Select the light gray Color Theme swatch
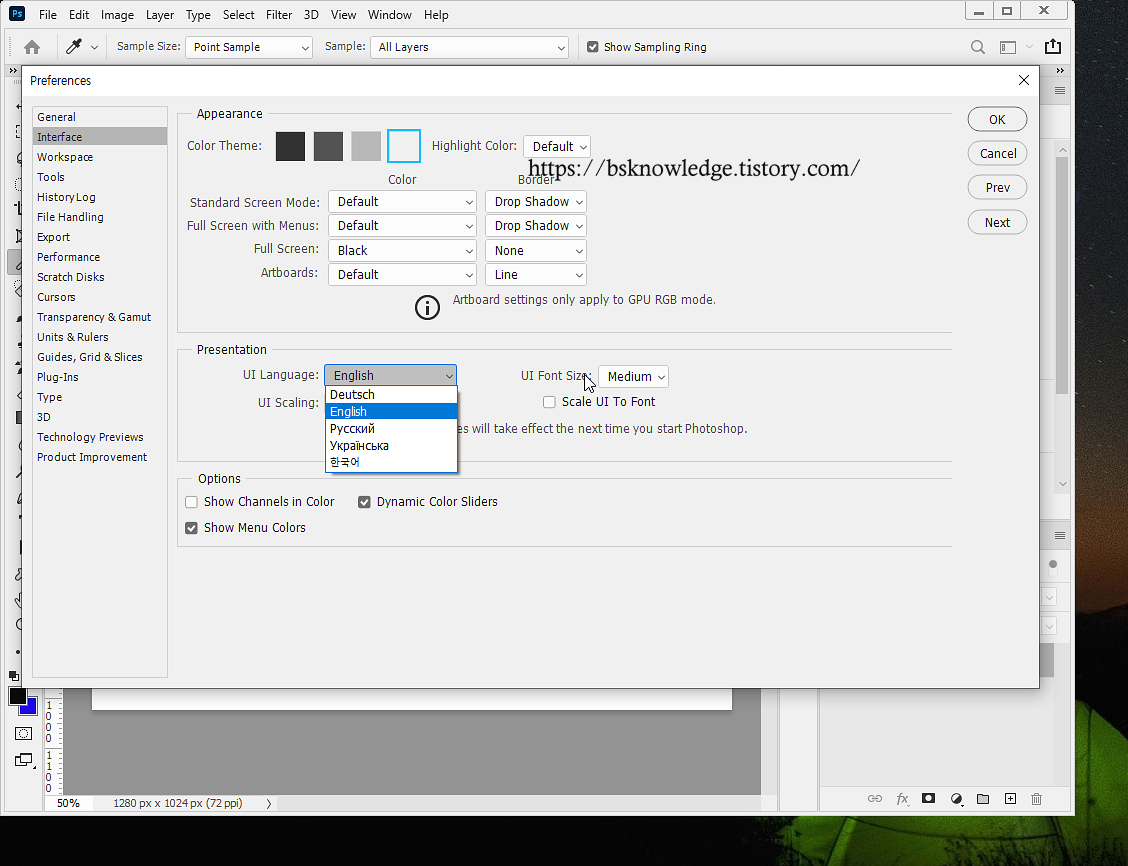The height and width of the screenshot is (866, 1128). [x=366, y=147]
